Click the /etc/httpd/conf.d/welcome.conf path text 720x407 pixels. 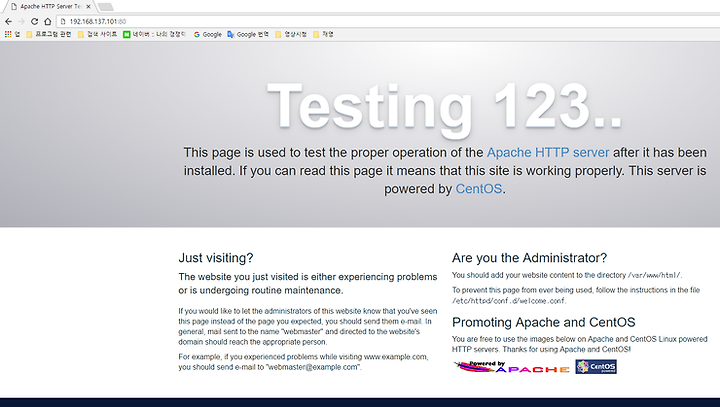tap(508, 301)
